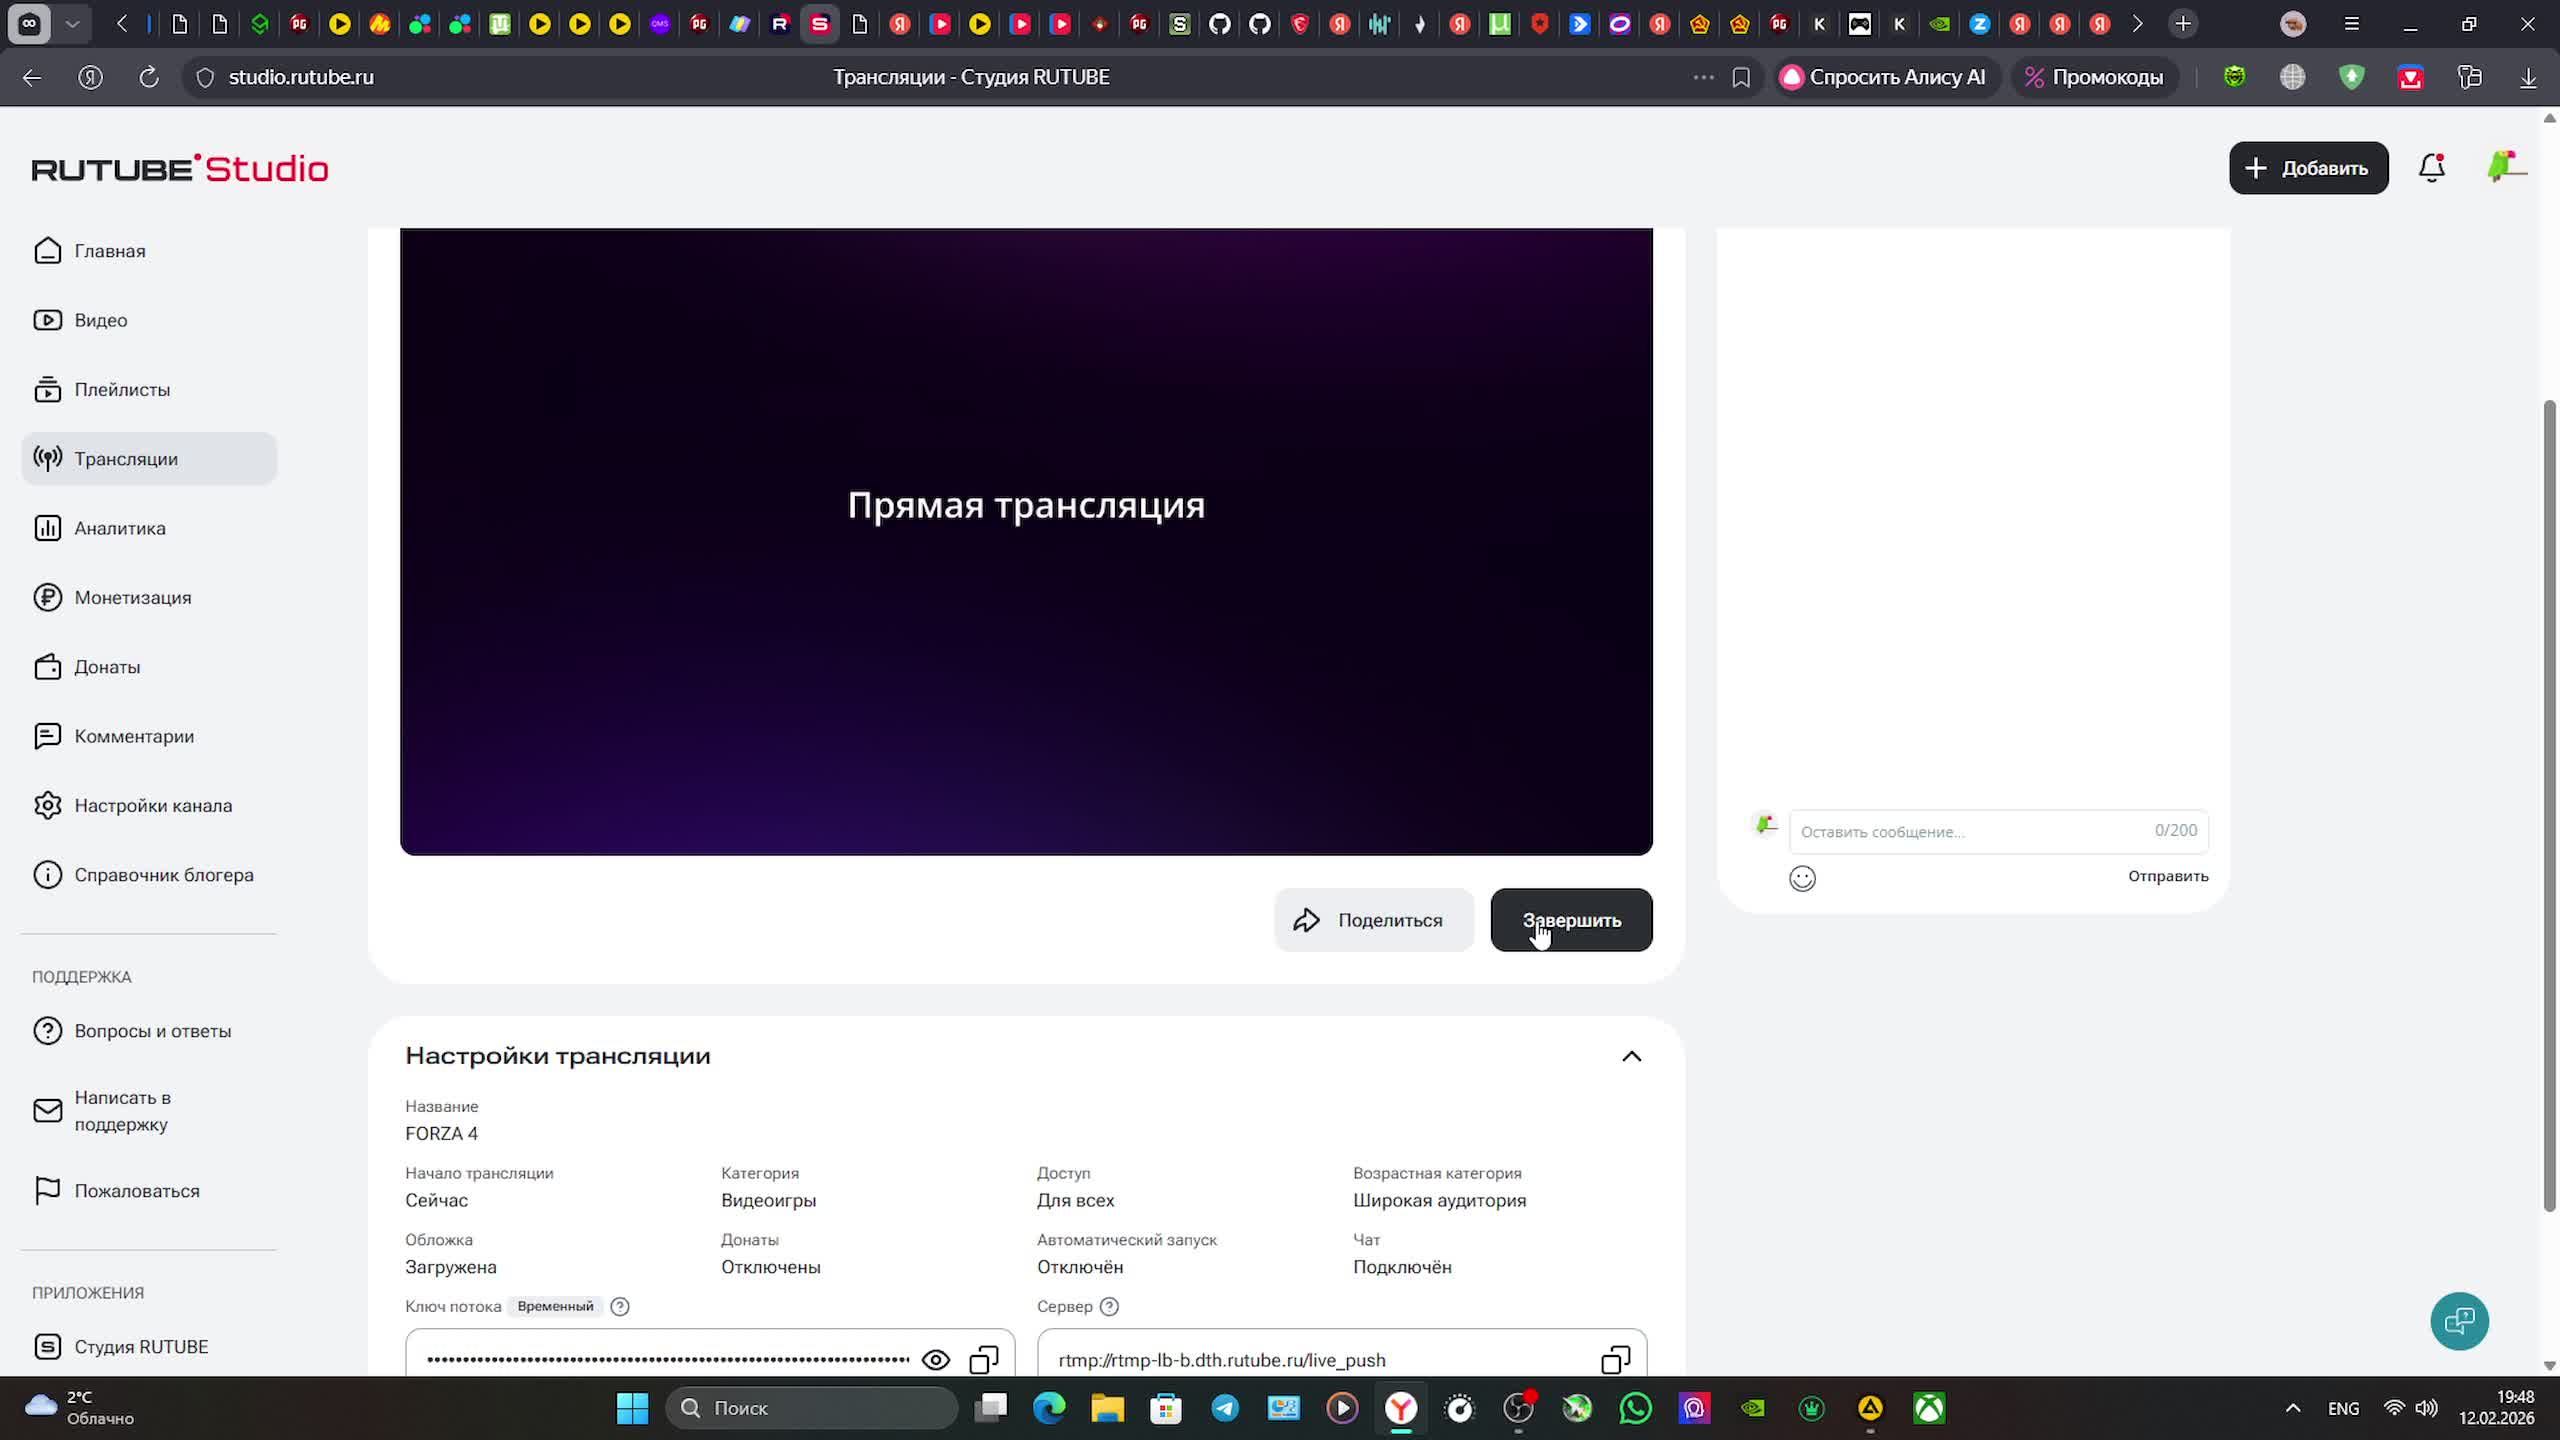2560x1440 pixels.
Task: Open Telegram from the taskbar
Action: coord(1225,1408)
